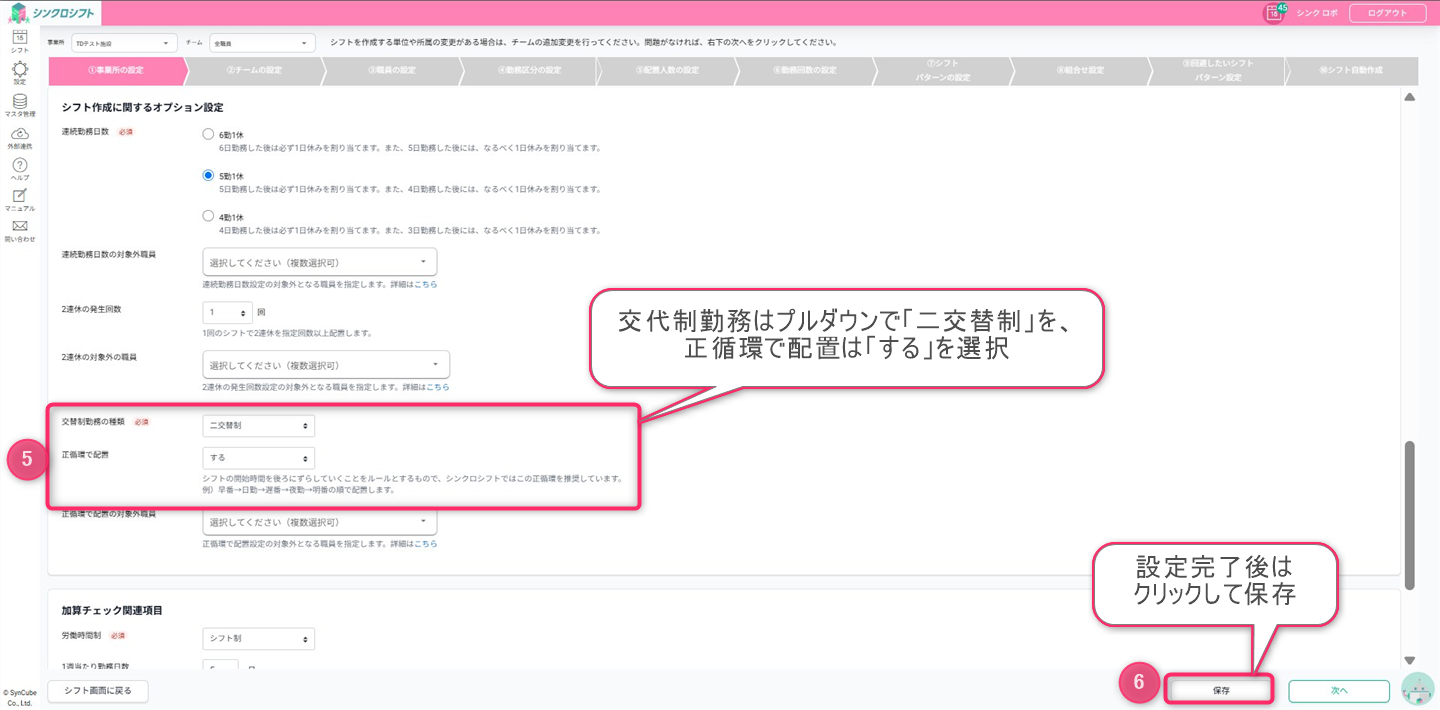Open 外部連携 cloud icon
1440x710 pixels.
pyautogui.click(x=19, y=134)
